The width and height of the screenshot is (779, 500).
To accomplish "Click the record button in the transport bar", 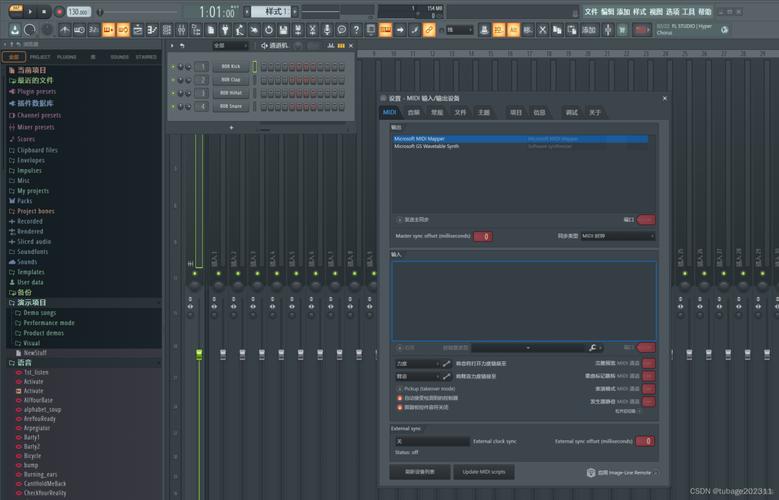I will pyautogui.click(x=59, y=12).
